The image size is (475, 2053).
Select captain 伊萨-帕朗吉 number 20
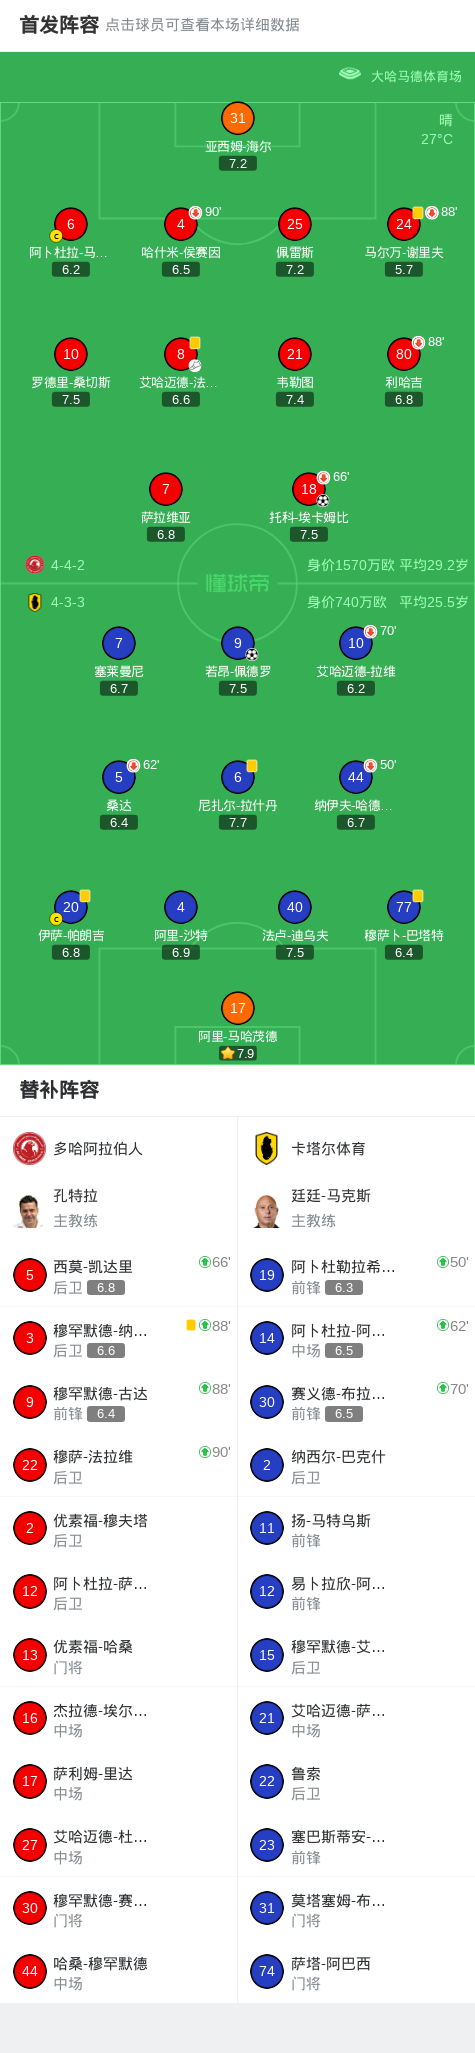pyautogui.click(x=71, y=907)
